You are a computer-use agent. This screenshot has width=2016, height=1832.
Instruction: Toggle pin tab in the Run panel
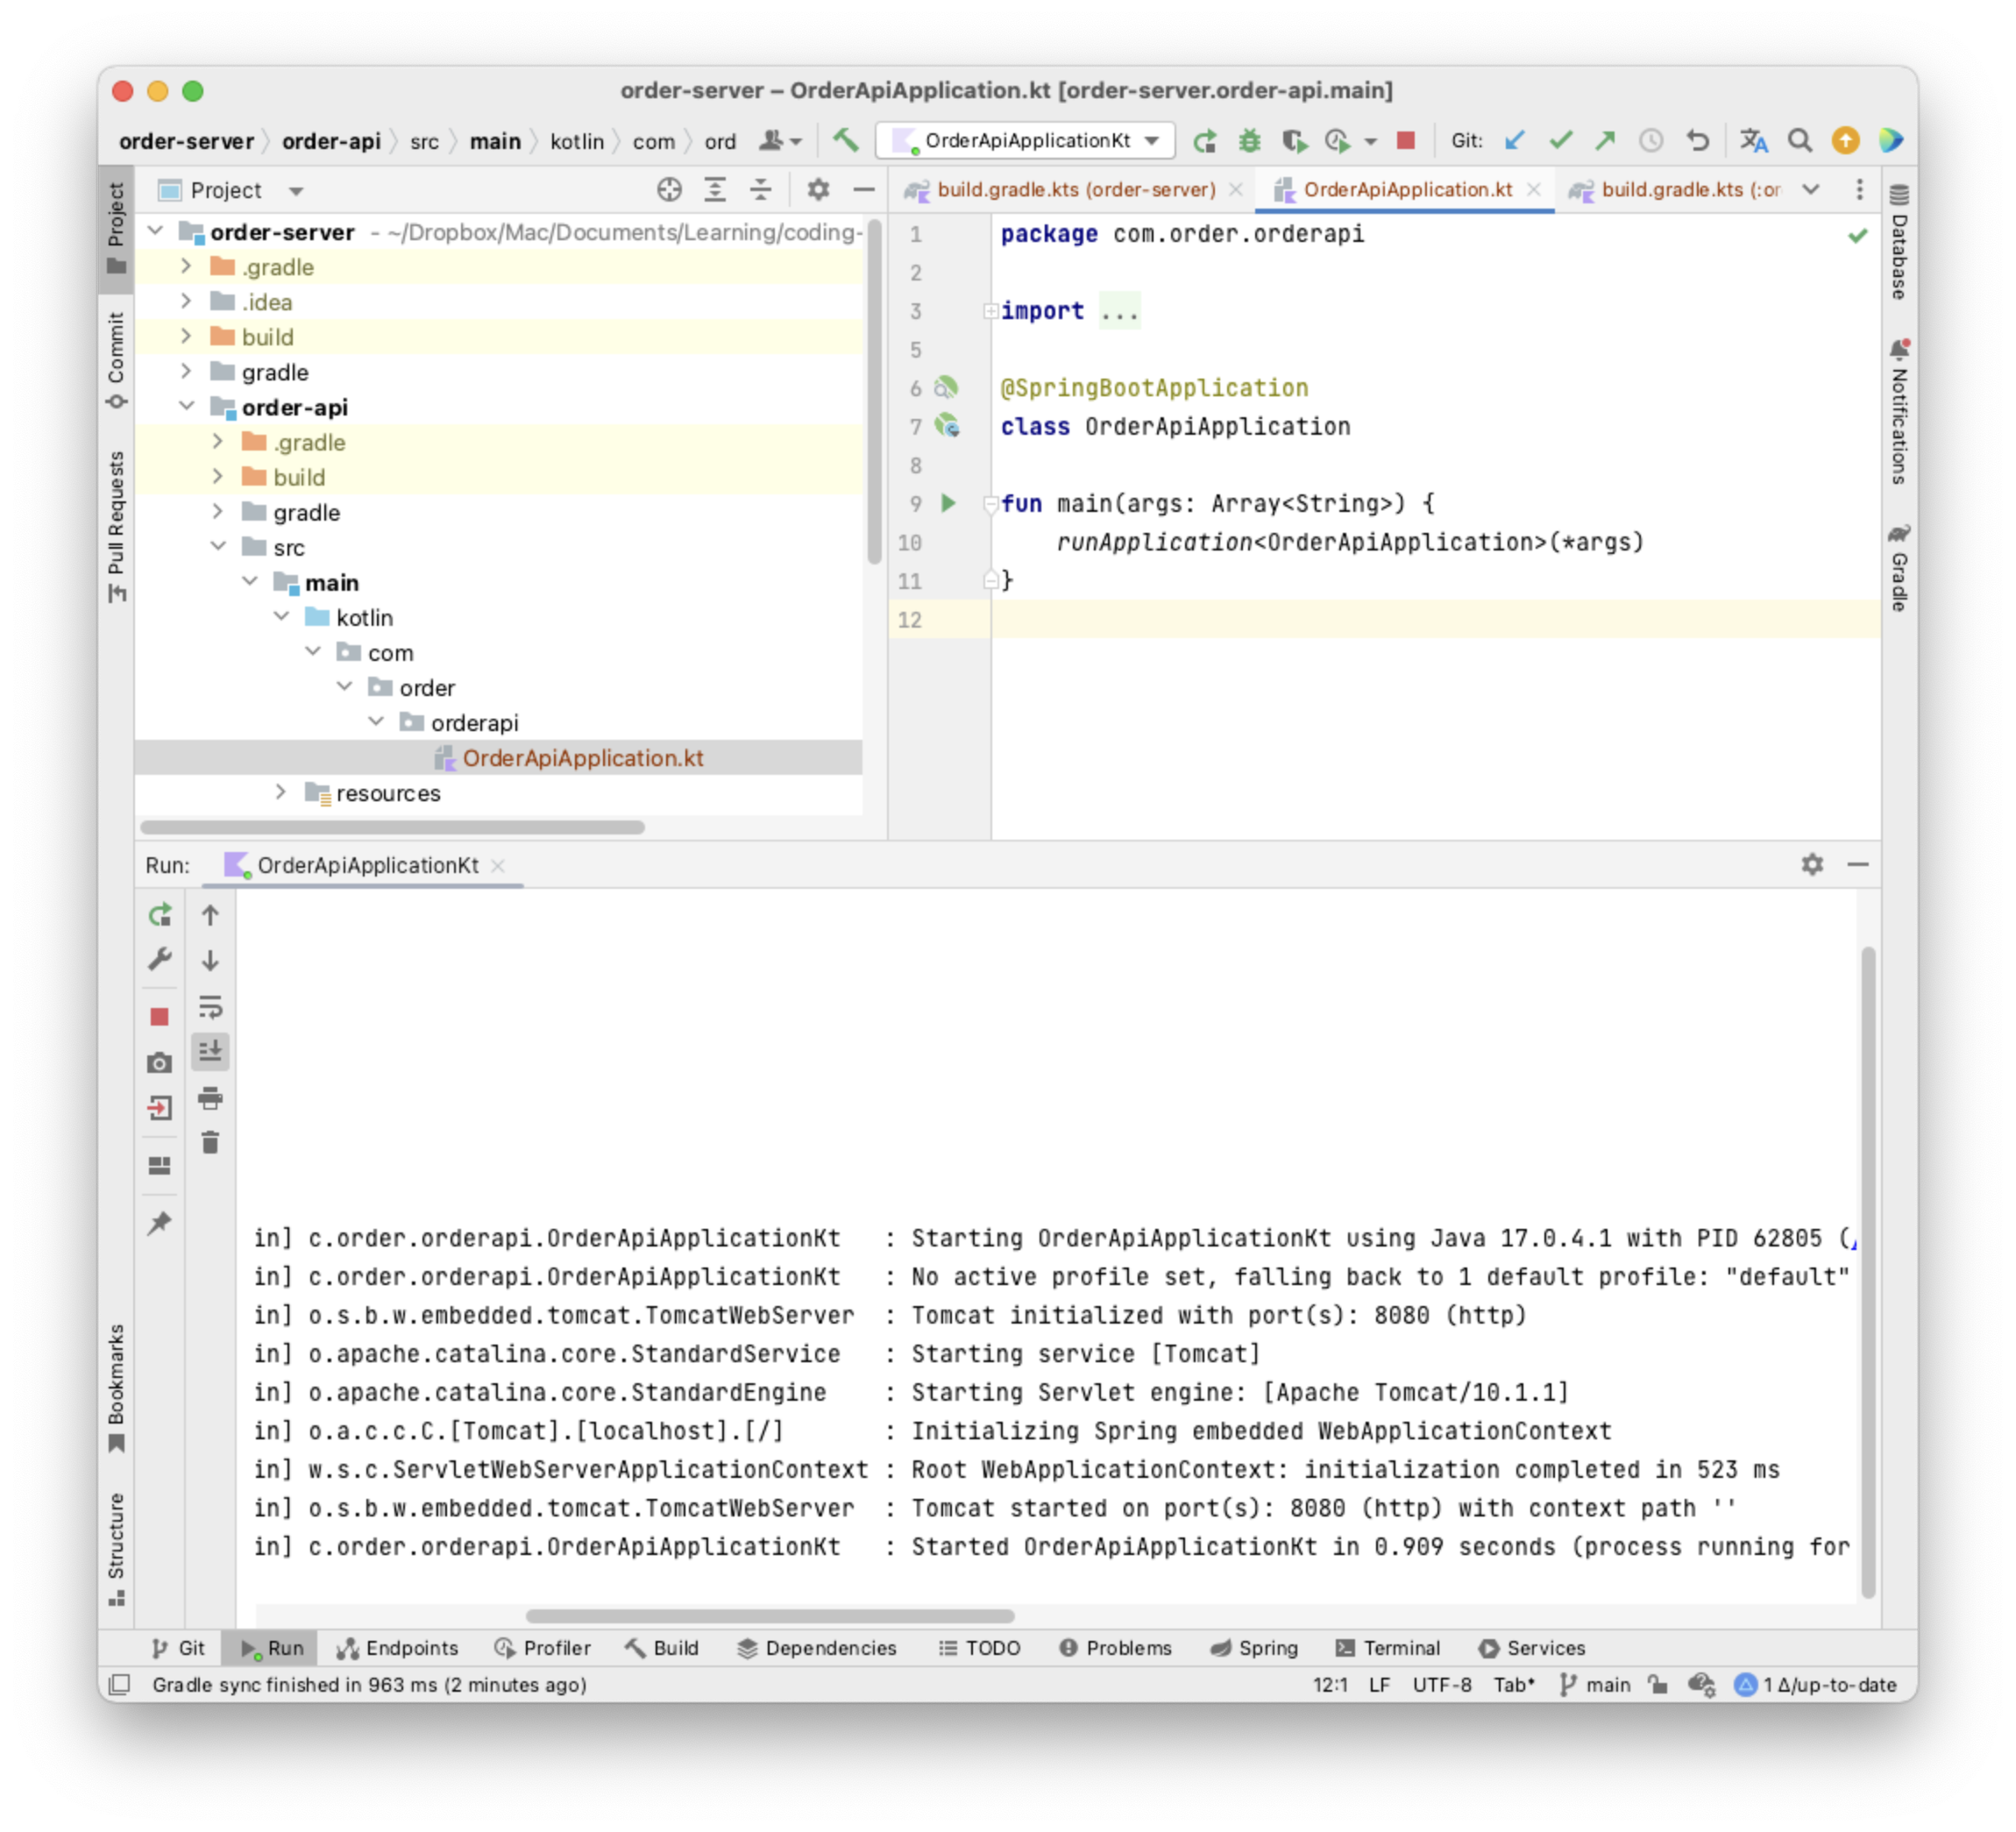point(159,1223)
